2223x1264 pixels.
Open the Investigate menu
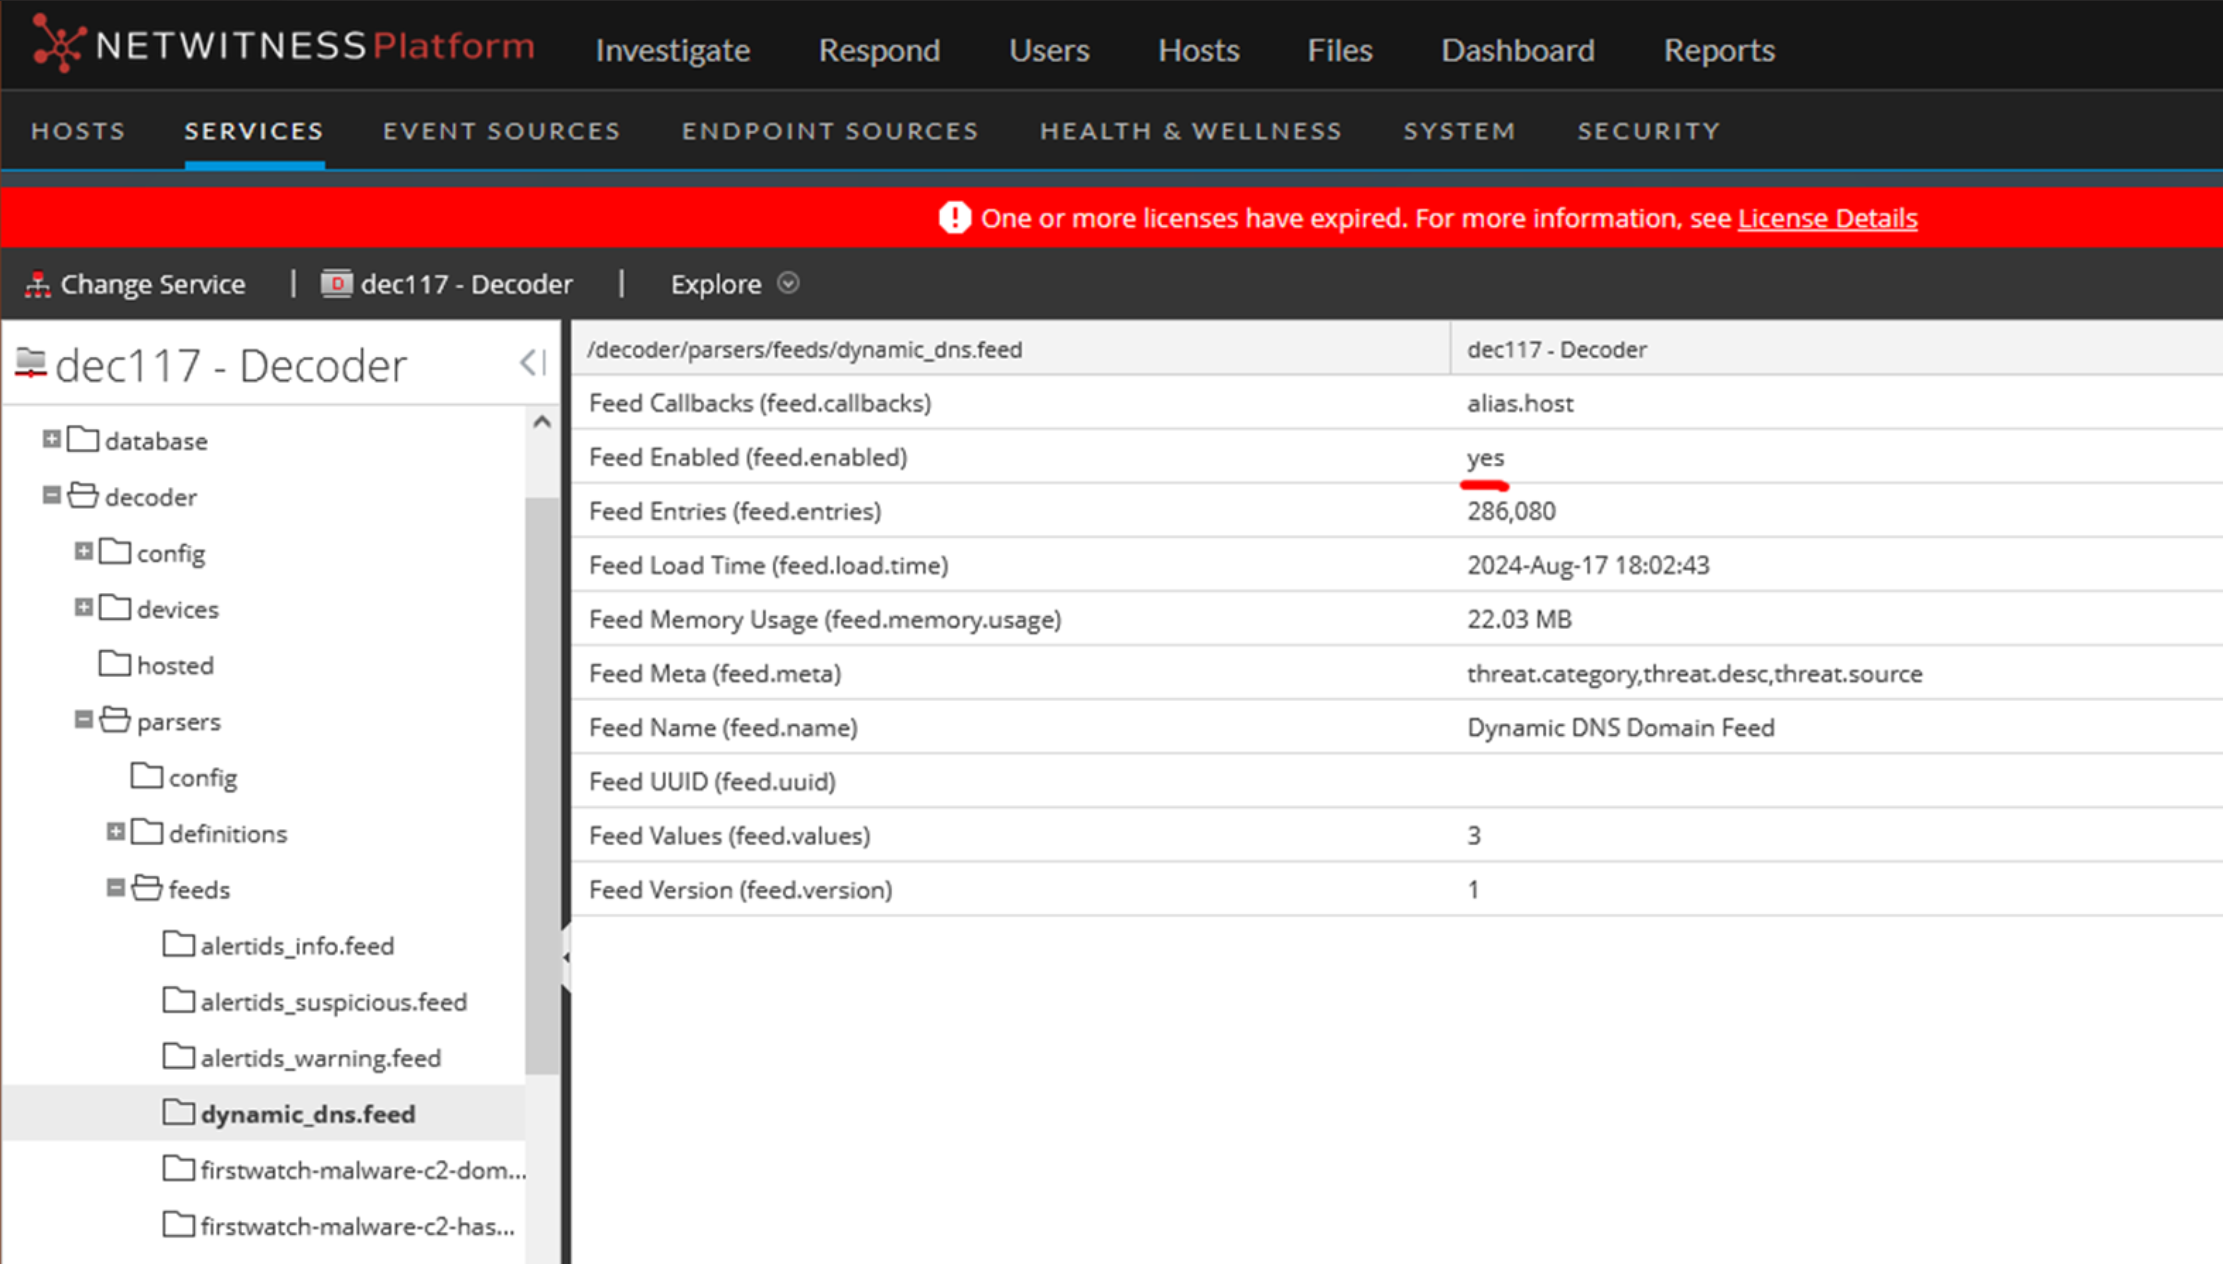[x=672, y=50]
